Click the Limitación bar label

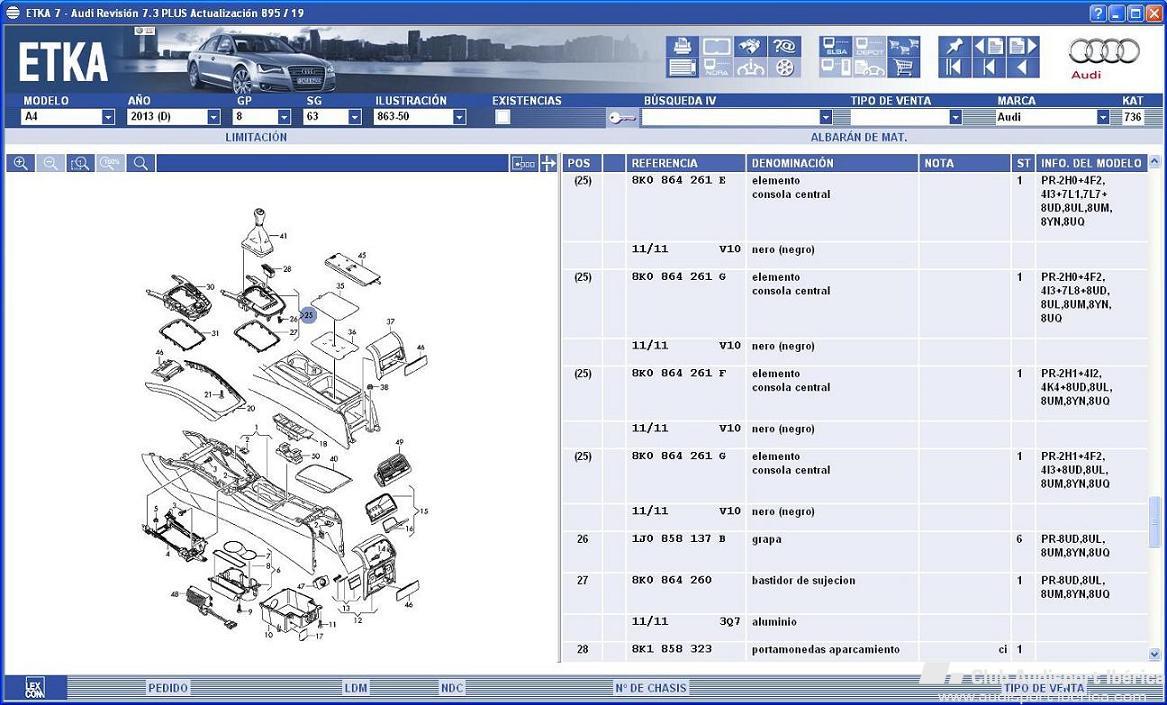coord(256,137)
